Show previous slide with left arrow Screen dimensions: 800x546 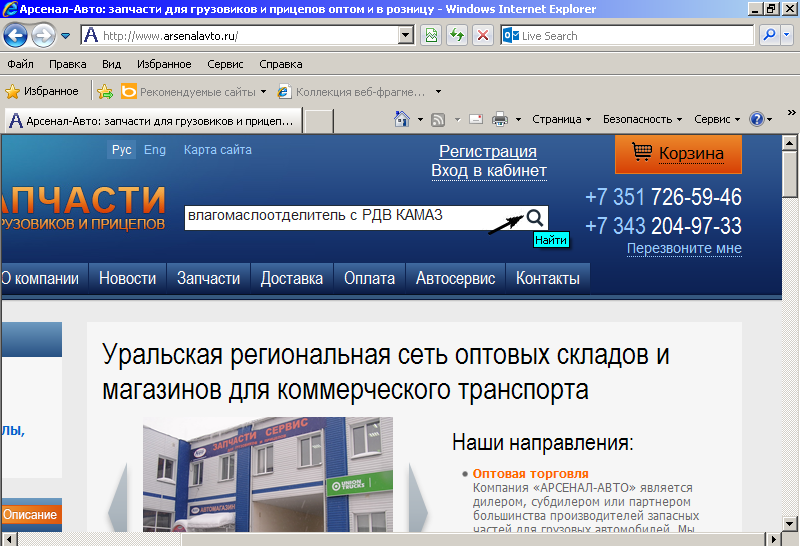coord(118,498)
